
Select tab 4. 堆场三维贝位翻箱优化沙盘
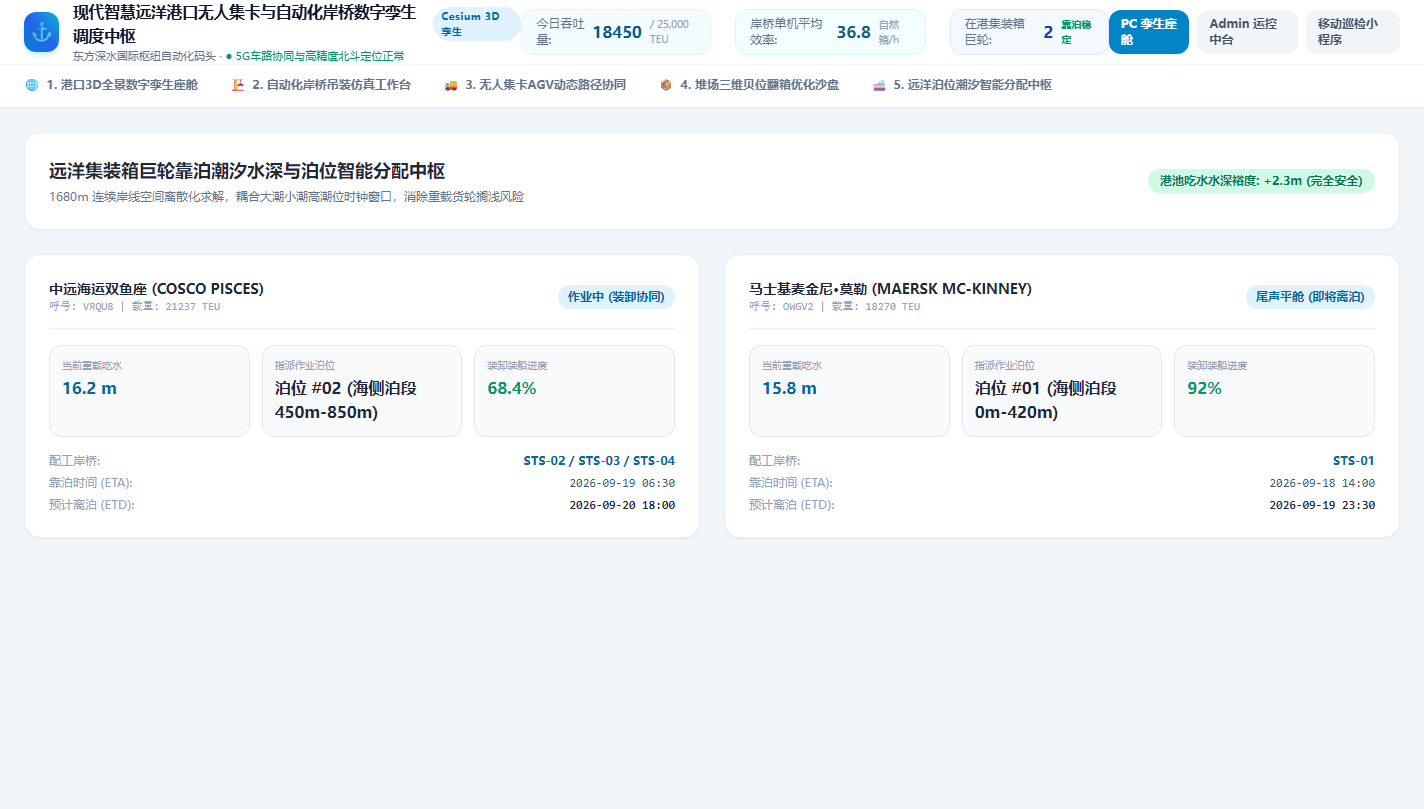749,85
